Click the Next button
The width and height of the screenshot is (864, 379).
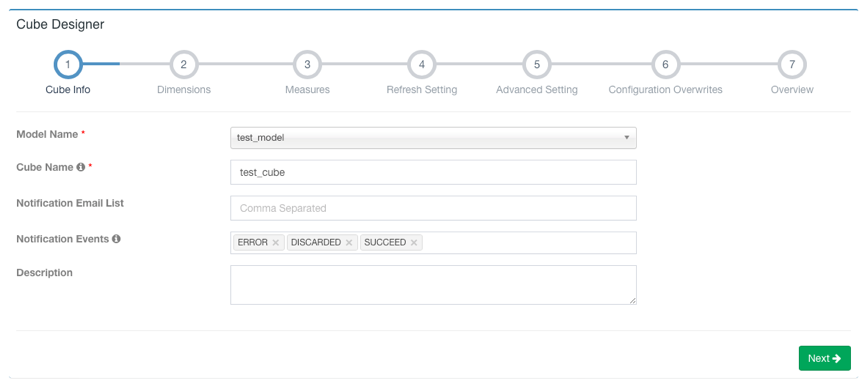824,358
